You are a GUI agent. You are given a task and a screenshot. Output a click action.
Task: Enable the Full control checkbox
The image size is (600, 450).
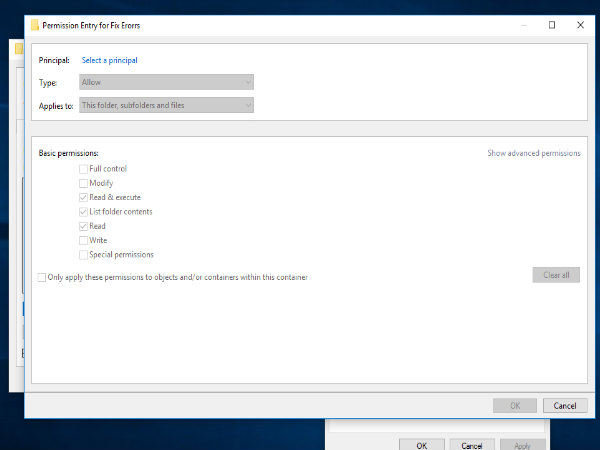pos(83,169)
